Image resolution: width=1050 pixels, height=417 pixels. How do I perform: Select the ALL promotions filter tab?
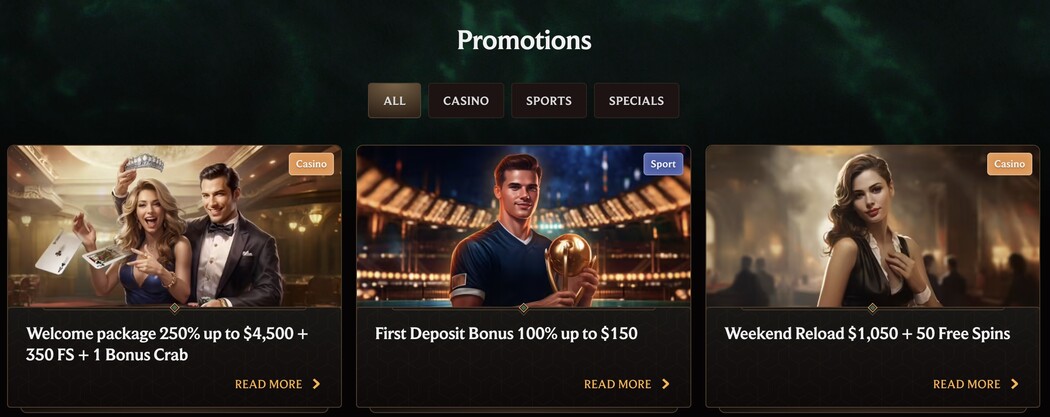(x=394, y=101)
